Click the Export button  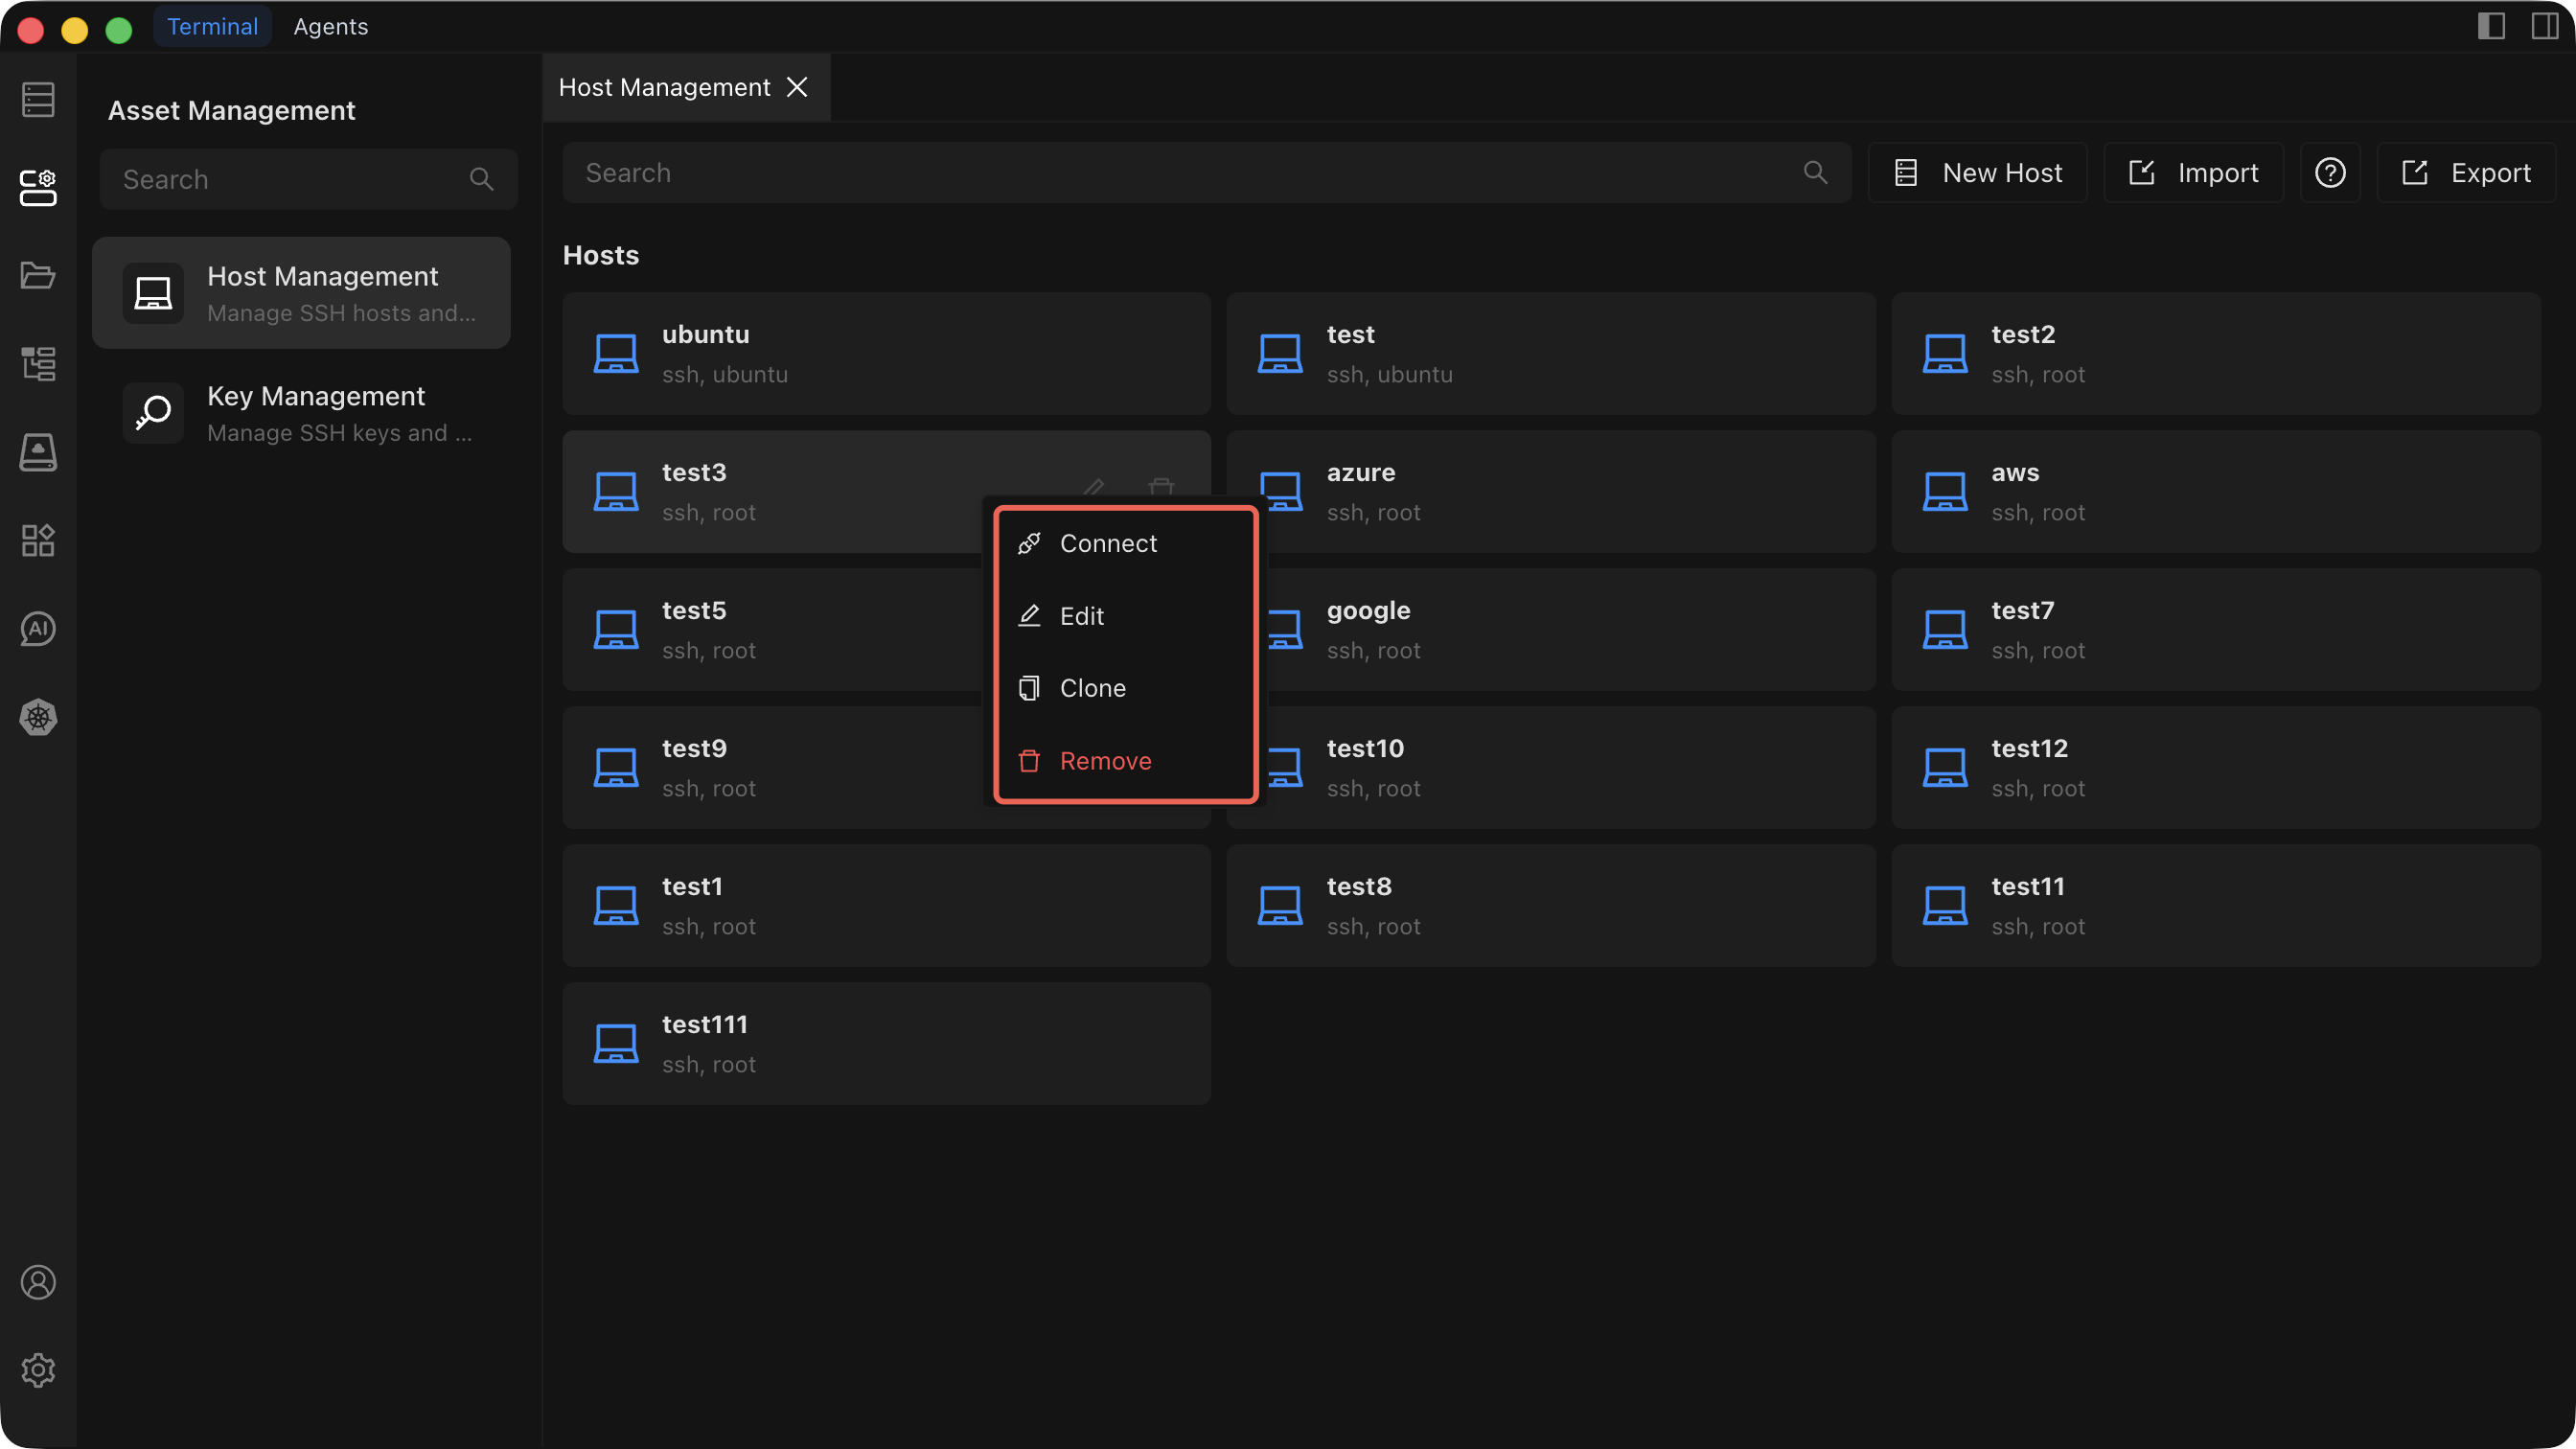(2466, 173)
